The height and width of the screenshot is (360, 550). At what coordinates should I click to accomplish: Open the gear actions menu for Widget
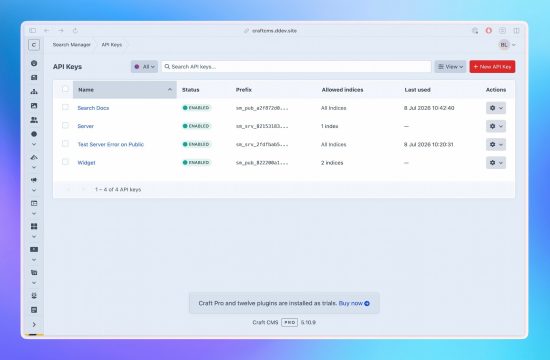tap(496, 162)
